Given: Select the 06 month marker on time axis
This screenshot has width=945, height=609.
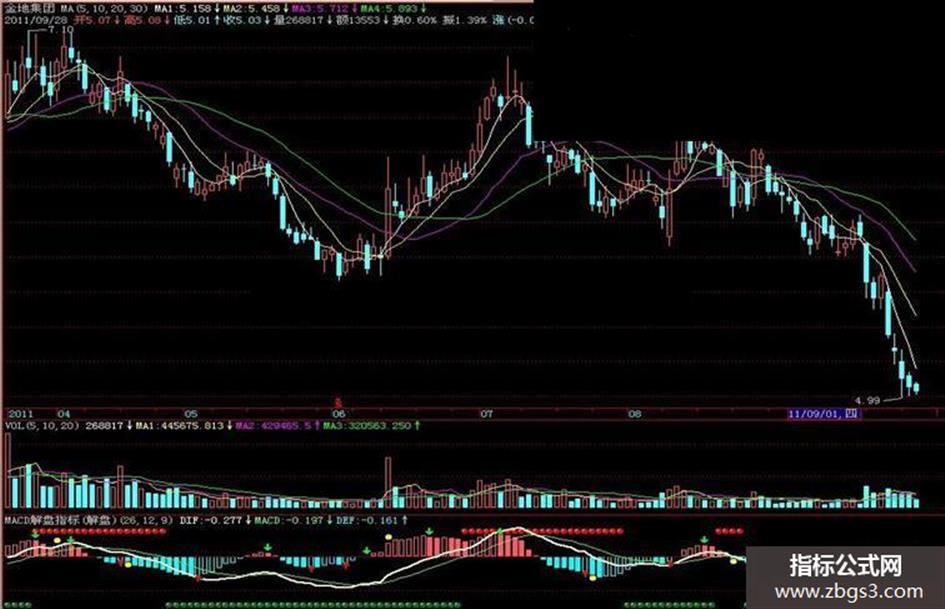Looking at the screenshot, I should click(x=339, y=414).
